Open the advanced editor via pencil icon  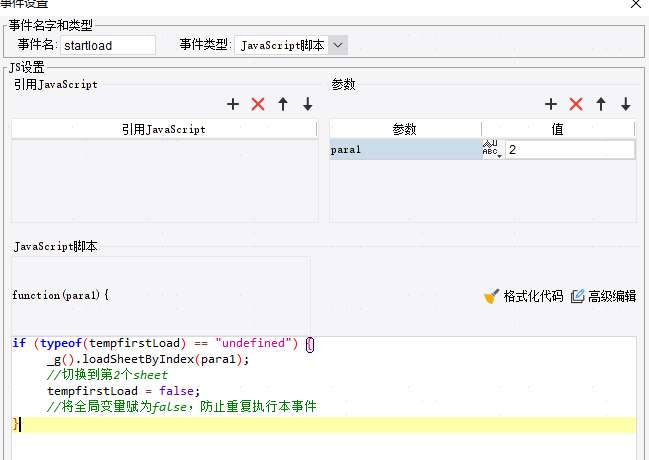(x=577, y=296)
